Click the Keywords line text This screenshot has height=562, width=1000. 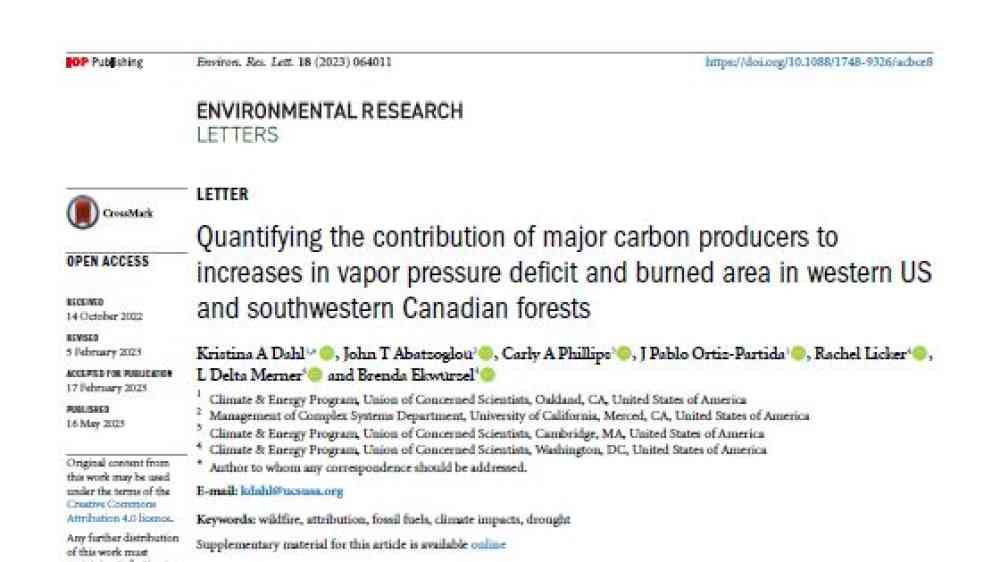pos(383,519)
